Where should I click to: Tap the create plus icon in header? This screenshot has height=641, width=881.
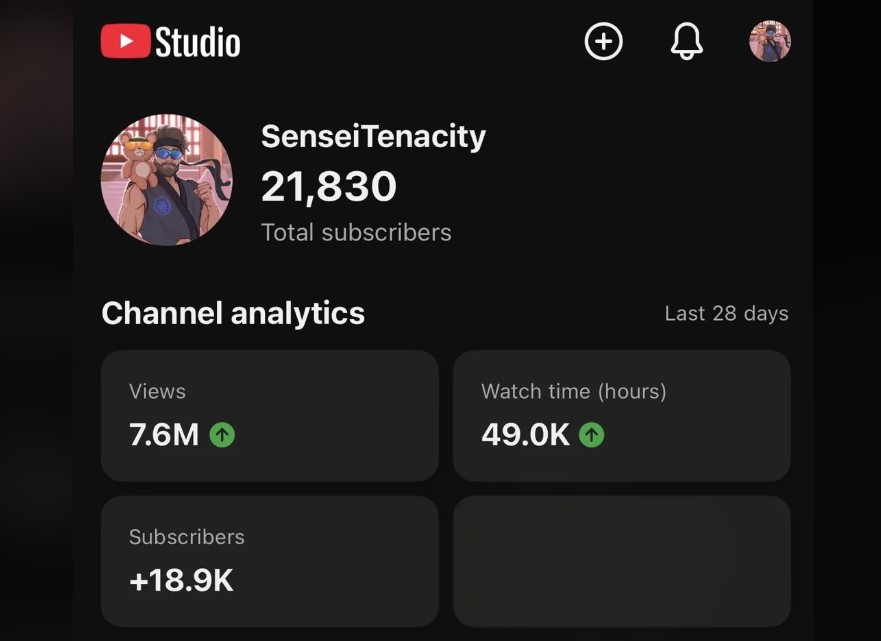[603, 42]
